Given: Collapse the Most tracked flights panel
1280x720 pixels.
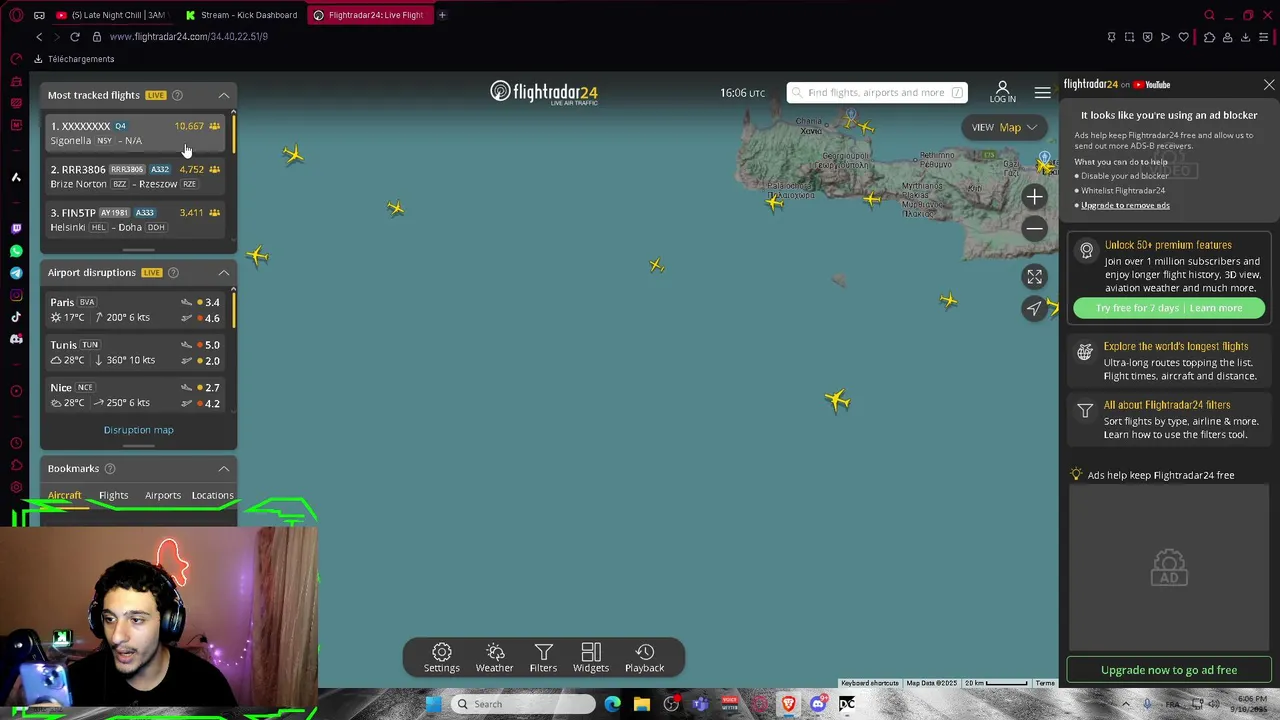Looking at the screenshot, I should (224, 95).
